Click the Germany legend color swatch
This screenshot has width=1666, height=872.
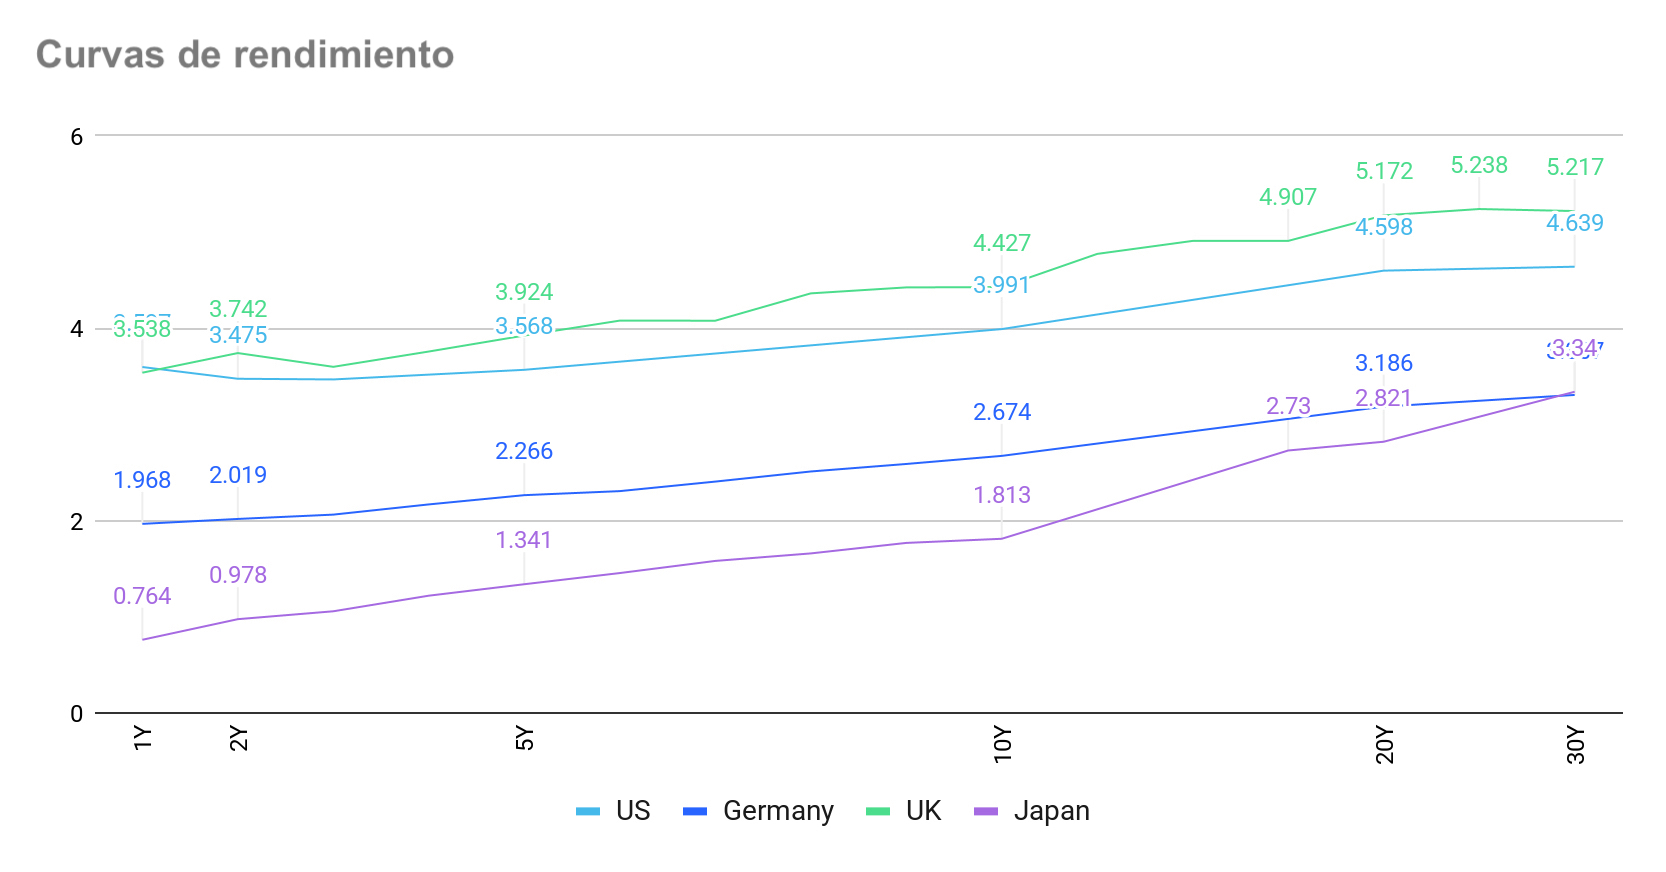pyautogui.click(x=695, y=811)
